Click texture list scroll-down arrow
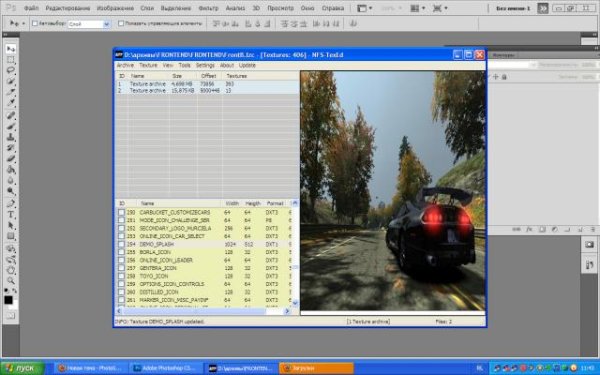600x375 pixels. 295,303
